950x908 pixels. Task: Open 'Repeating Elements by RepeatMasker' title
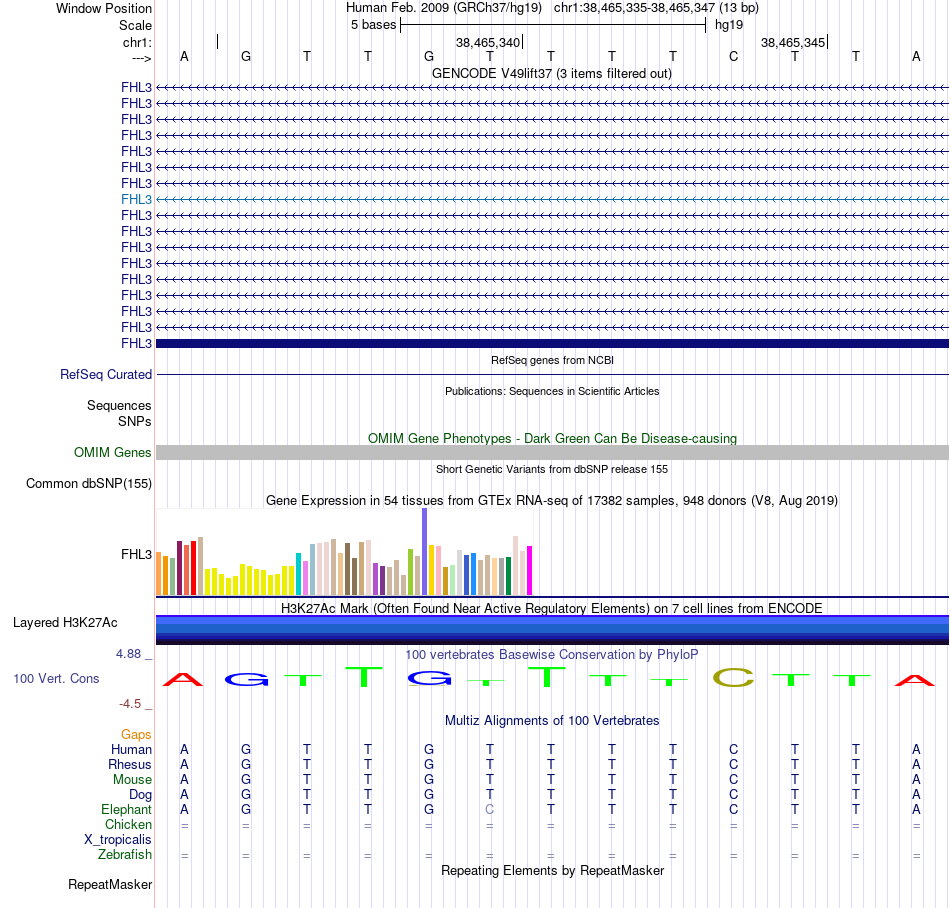(x=552, y=871)
